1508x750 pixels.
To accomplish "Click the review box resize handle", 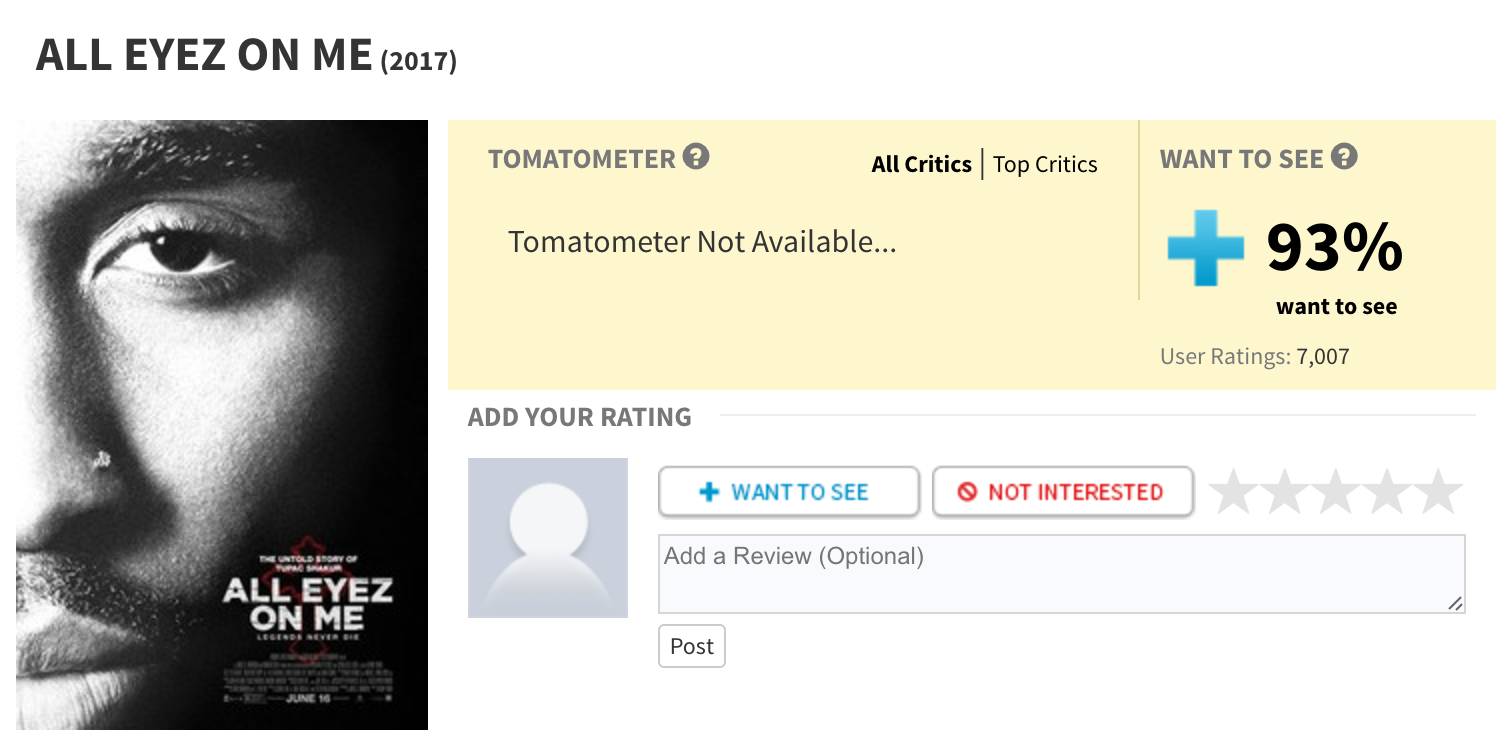I will [x=1455, y=603].
